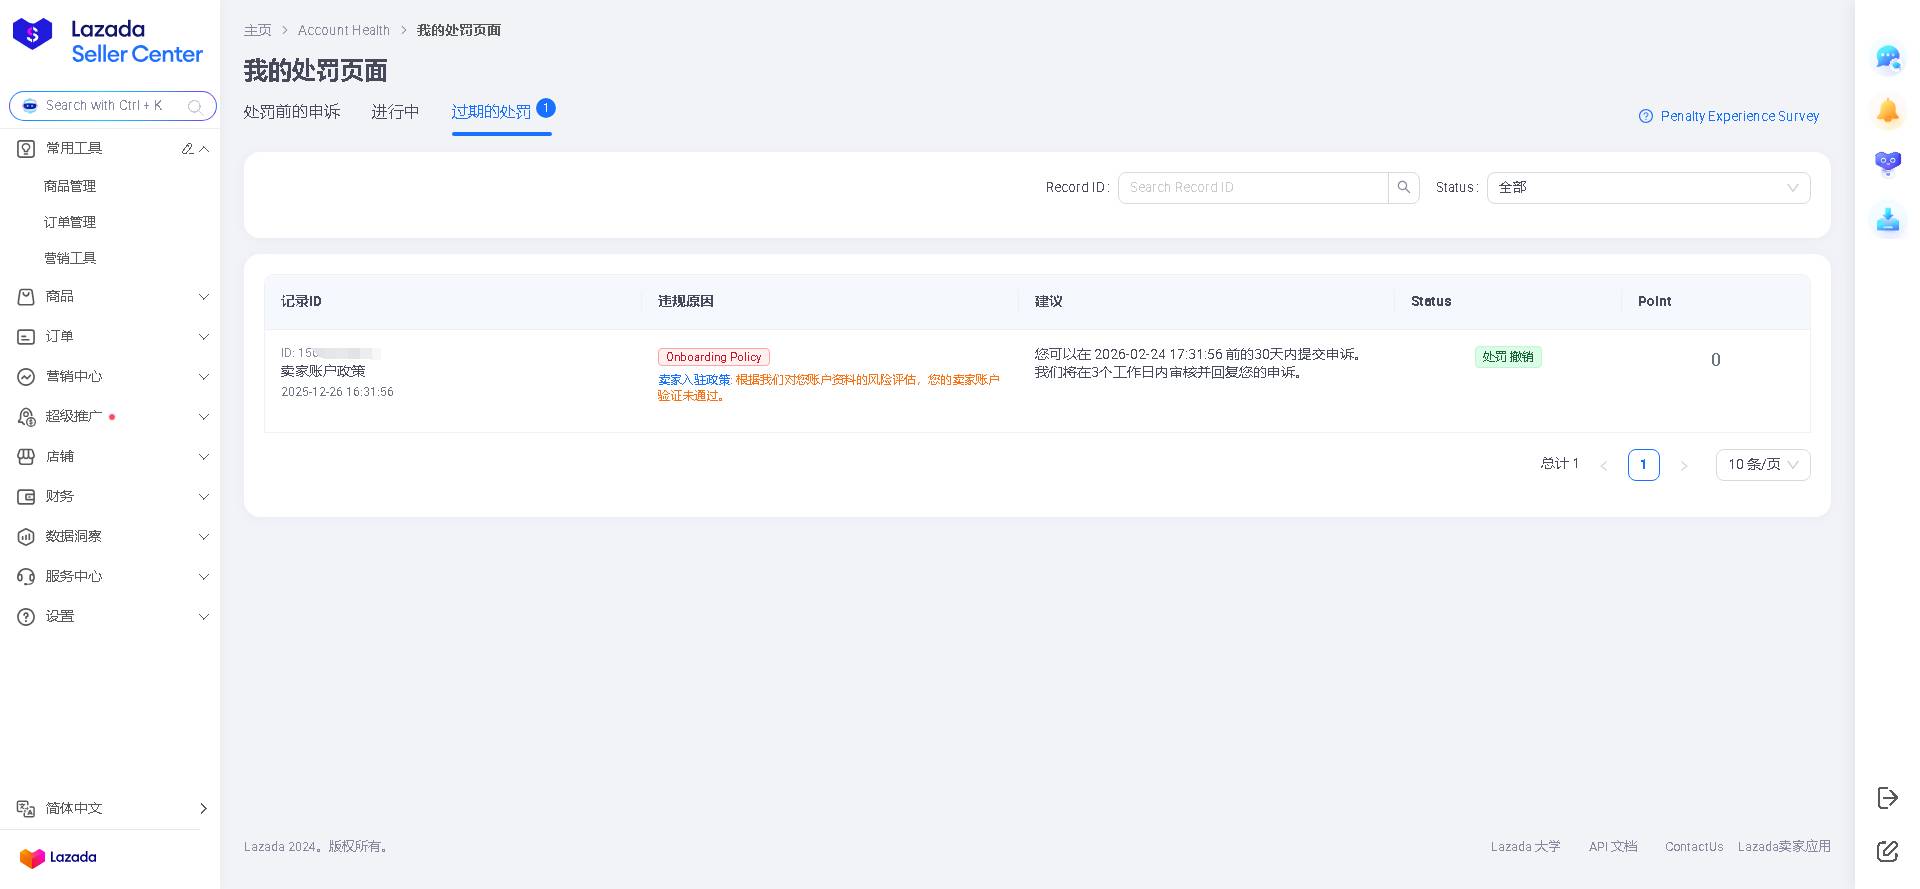
Task: Open the API 文档 footer link
Action: (x=1613, y=846)
